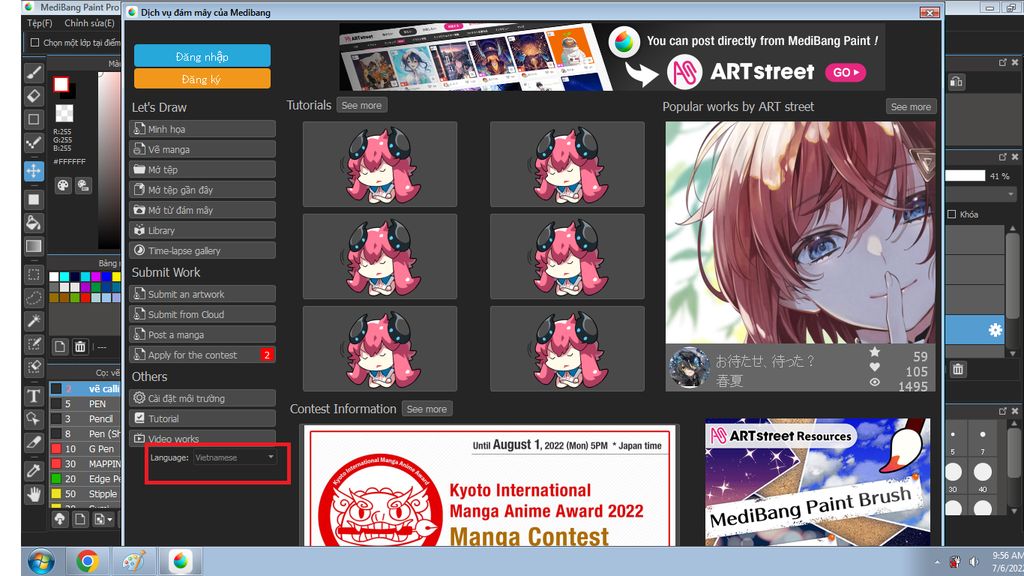Click the Windows Start button

pyautogui.click(x=41, y=562)
